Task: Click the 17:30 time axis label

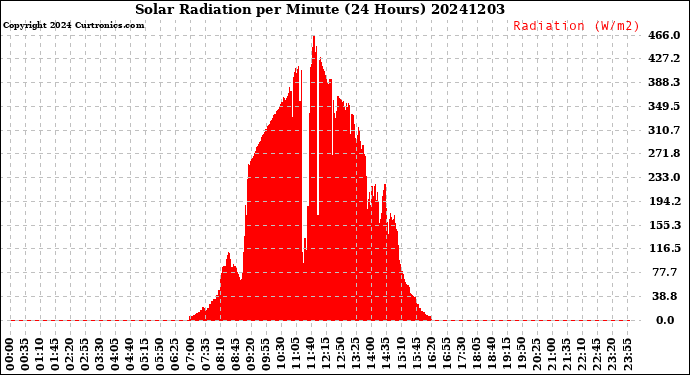Action: point(461,354)
